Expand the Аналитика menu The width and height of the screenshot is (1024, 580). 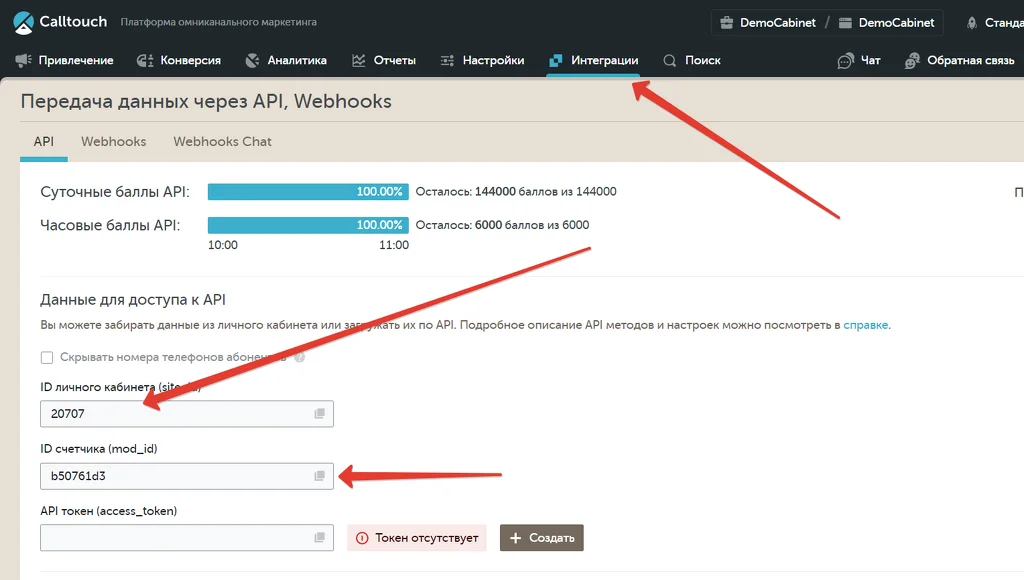coord(285,60)
